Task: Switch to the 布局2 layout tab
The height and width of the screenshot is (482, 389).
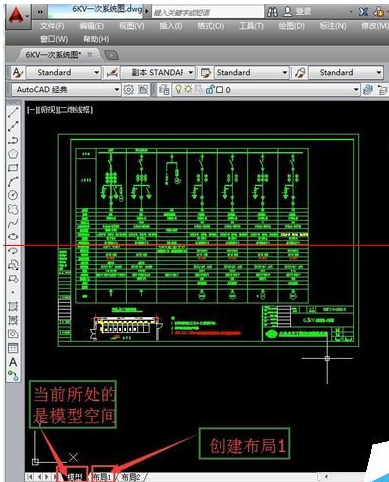Action: 131,477
